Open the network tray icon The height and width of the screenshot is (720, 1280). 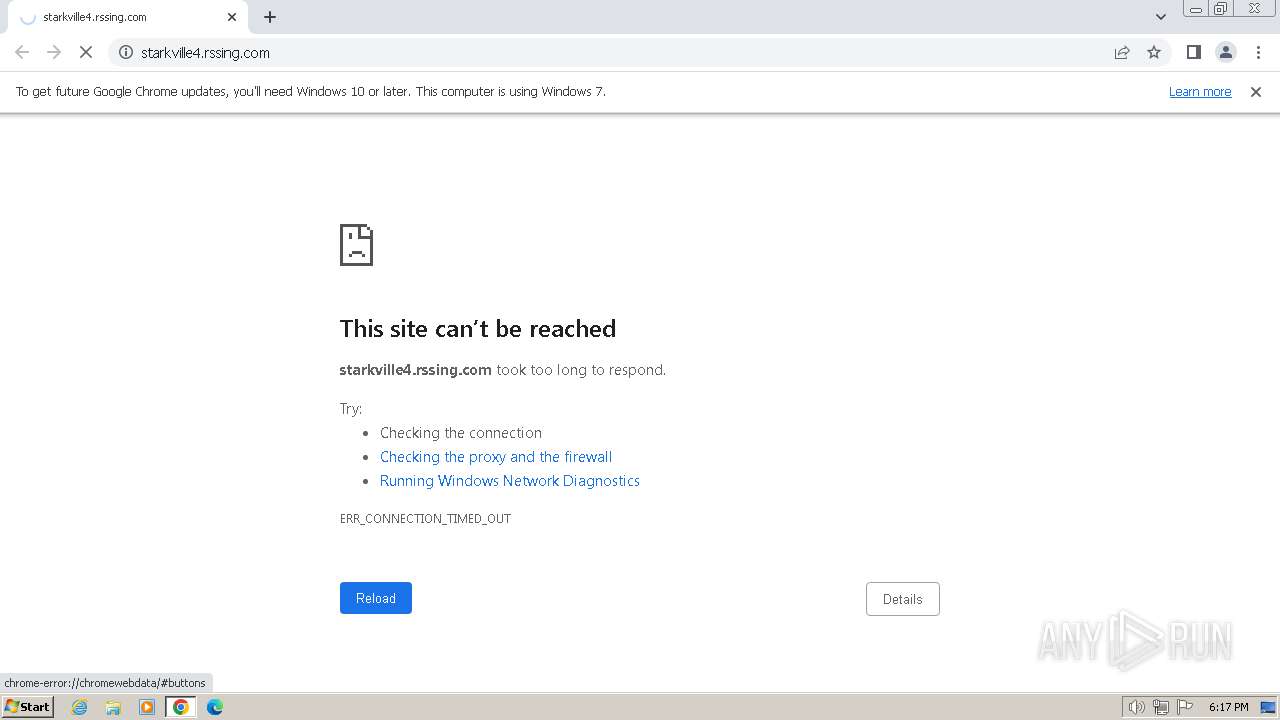pyautogui.click(x=1161, y=707)
